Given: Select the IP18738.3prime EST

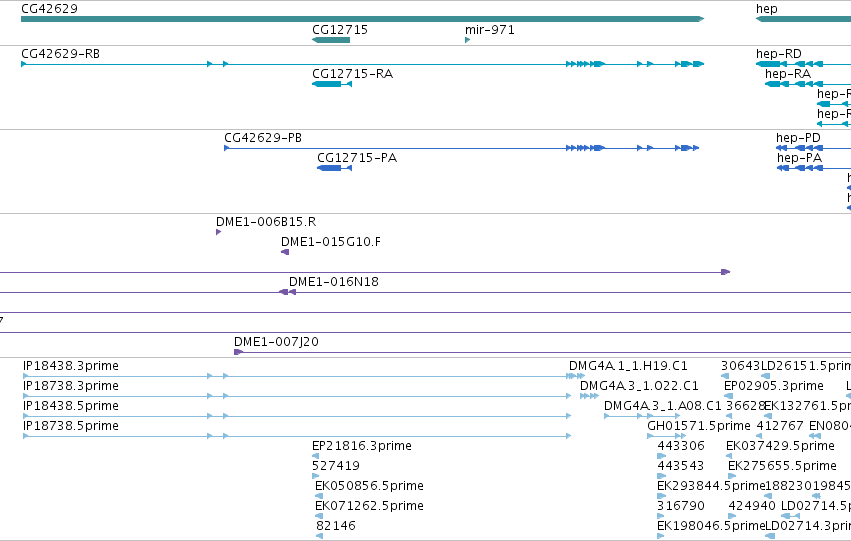Looking at the screenshot, I should pos(297,396).
